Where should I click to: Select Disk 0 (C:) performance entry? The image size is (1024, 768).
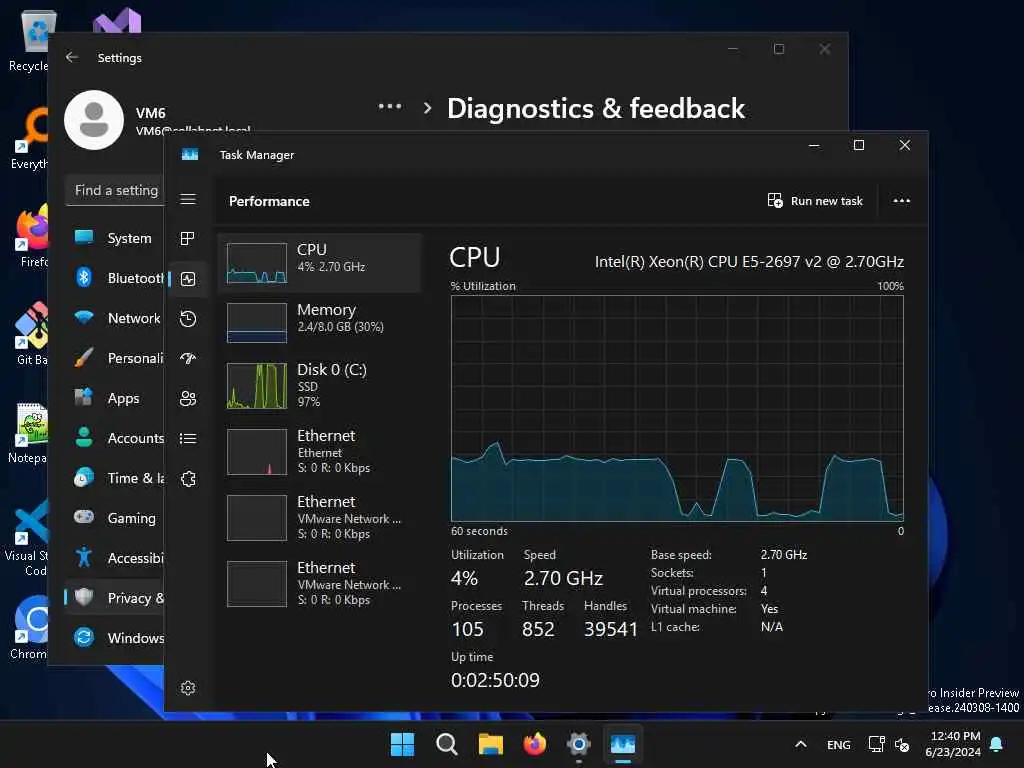pyautogui.click(x=320, y=385)
